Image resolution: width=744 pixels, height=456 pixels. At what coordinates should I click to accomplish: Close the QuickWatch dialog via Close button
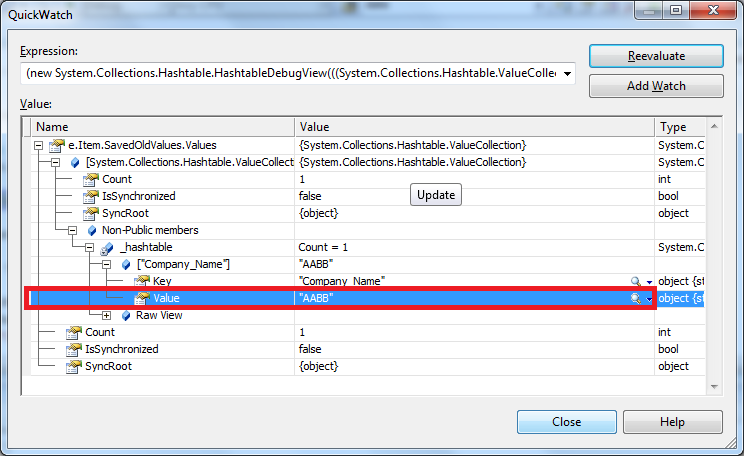coord(567,422)
